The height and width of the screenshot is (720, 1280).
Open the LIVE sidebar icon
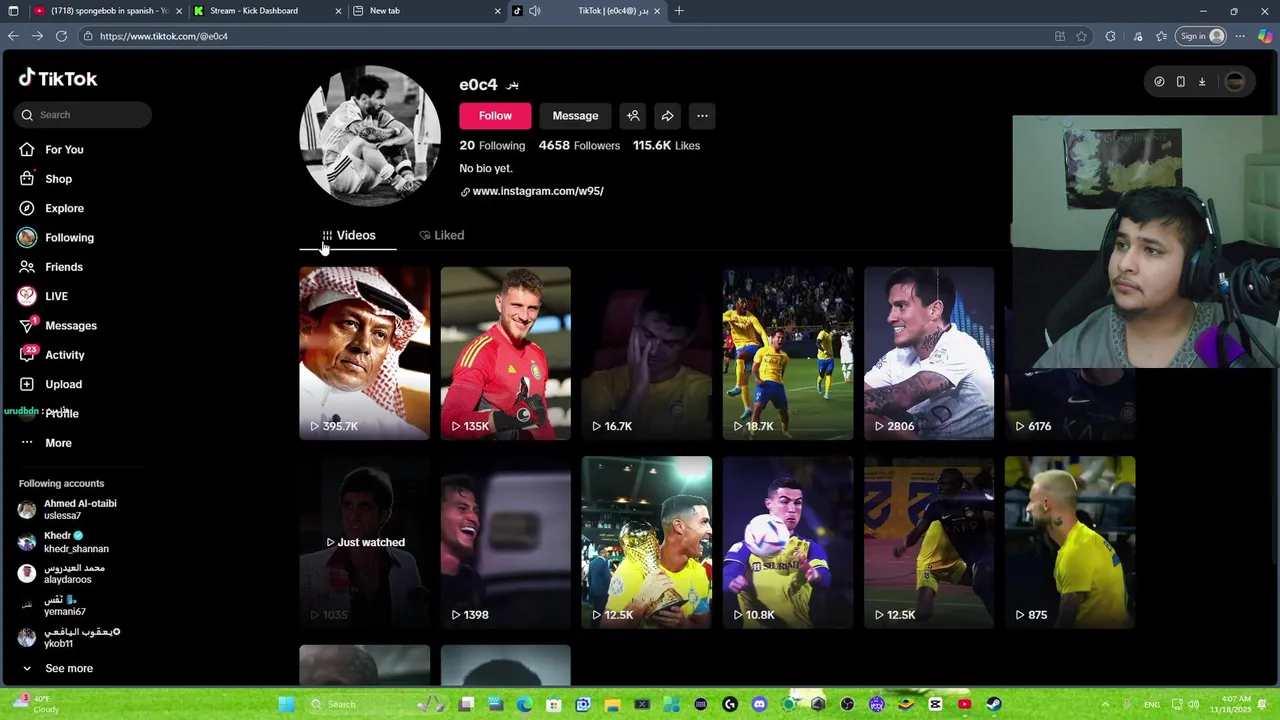[27, 296]
